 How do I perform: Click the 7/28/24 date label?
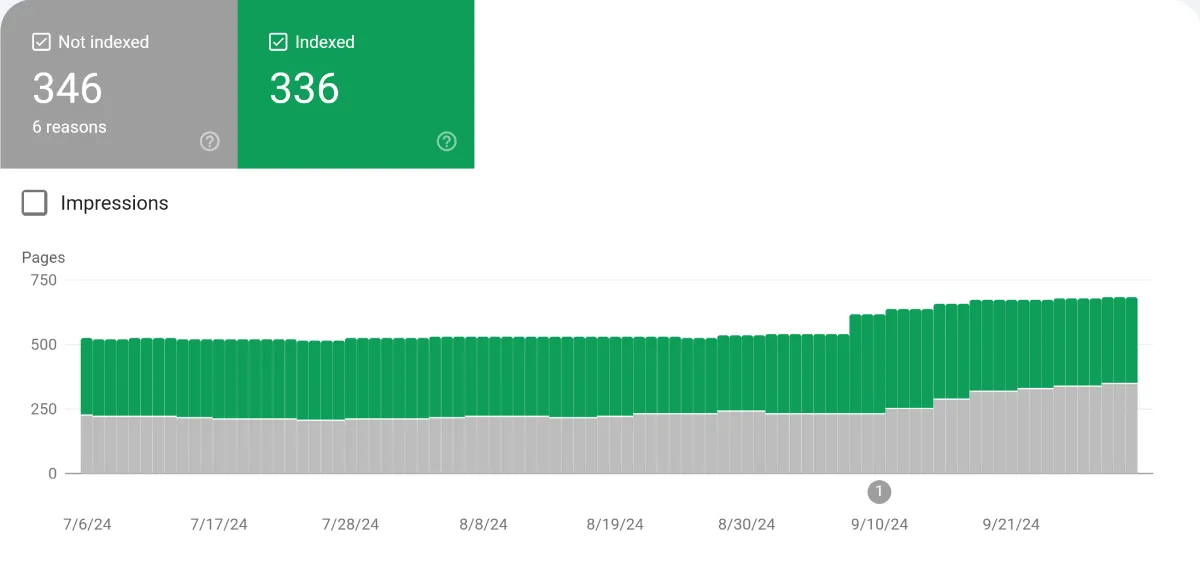coord(350,524)
